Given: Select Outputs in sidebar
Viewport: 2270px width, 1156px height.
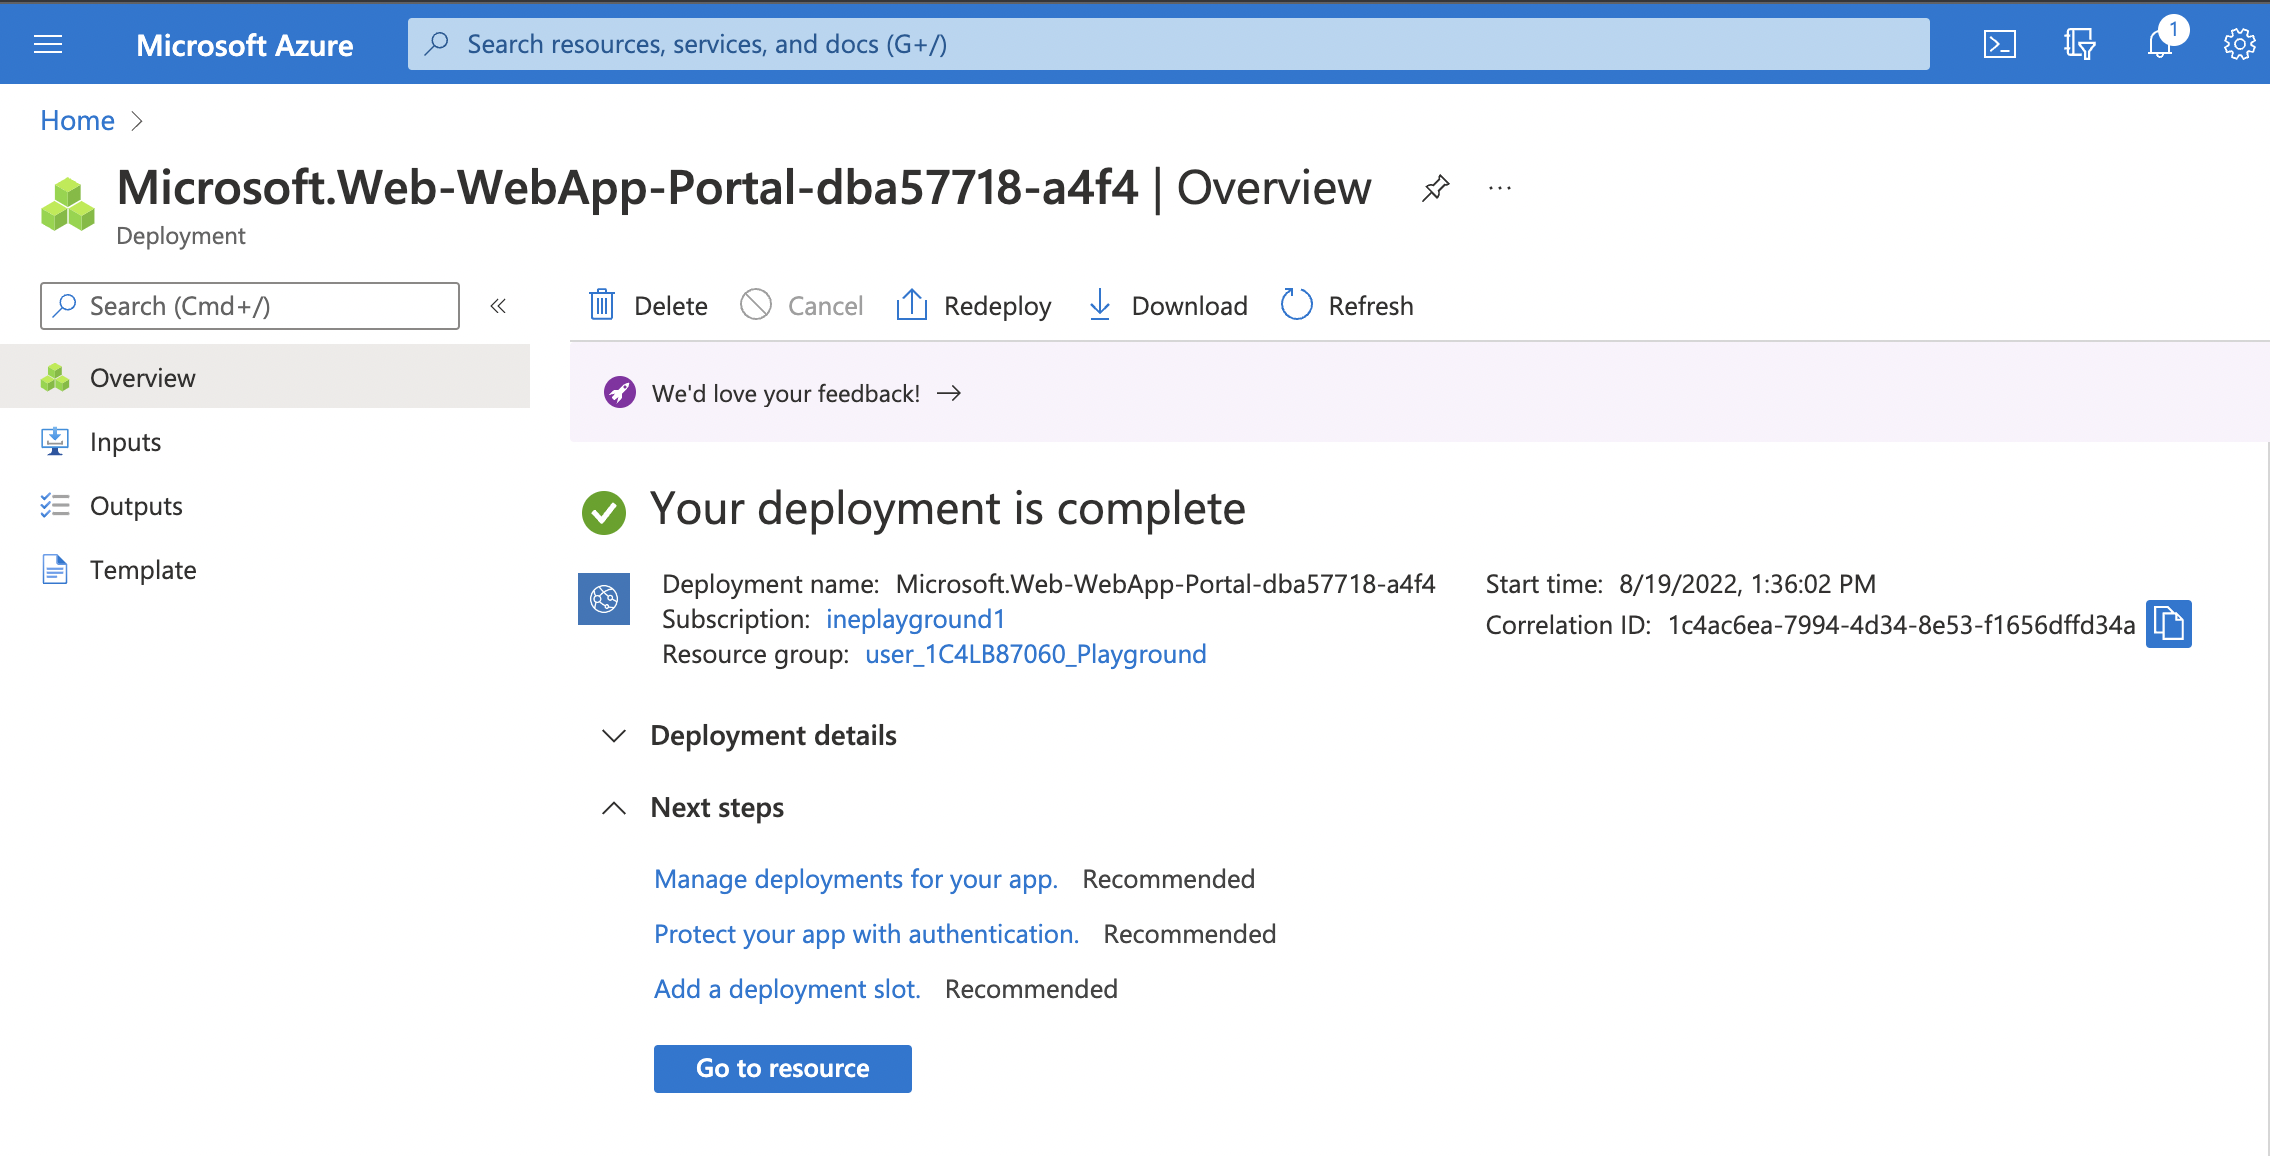Looking at the screenshot, I should click(136, 506).
